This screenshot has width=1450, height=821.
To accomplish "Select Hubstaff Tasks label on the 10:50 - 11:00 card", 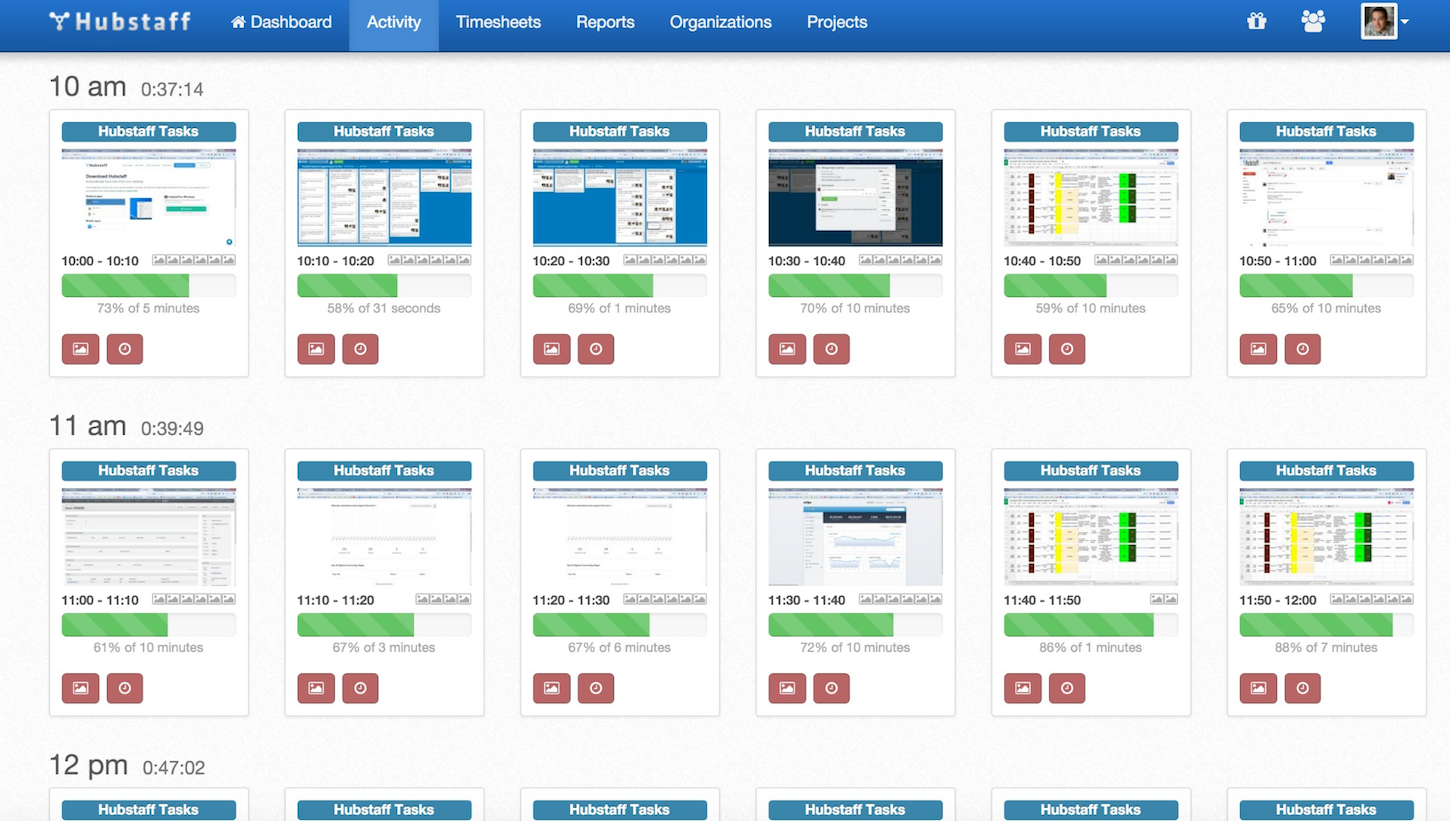I will pyautogui.click(x=1326, y=131).
